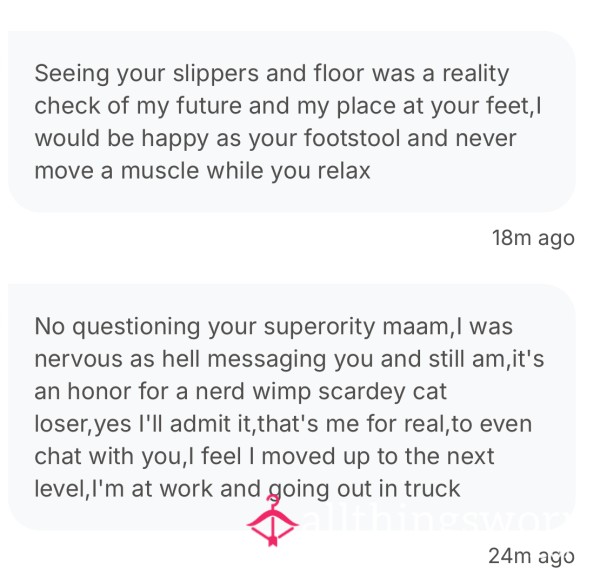The image size is (600, 575).
Task: Click the word 'messaging' in second message
Action: [x=267, y=360]
